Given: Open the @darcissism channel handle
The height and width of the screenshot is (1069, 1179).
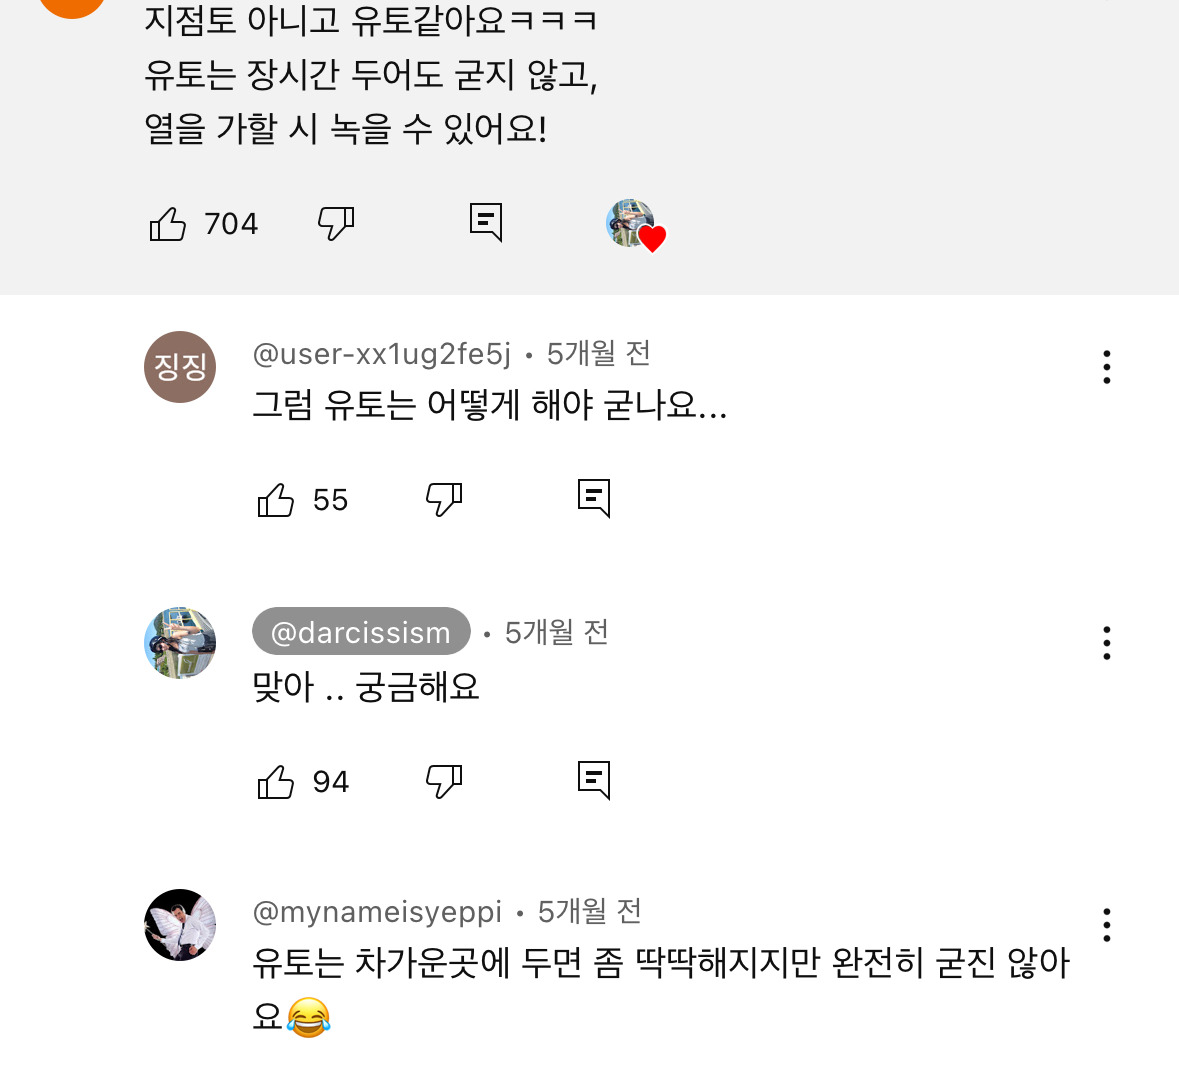Looking at the screenshot, I should tap(361, 631).
